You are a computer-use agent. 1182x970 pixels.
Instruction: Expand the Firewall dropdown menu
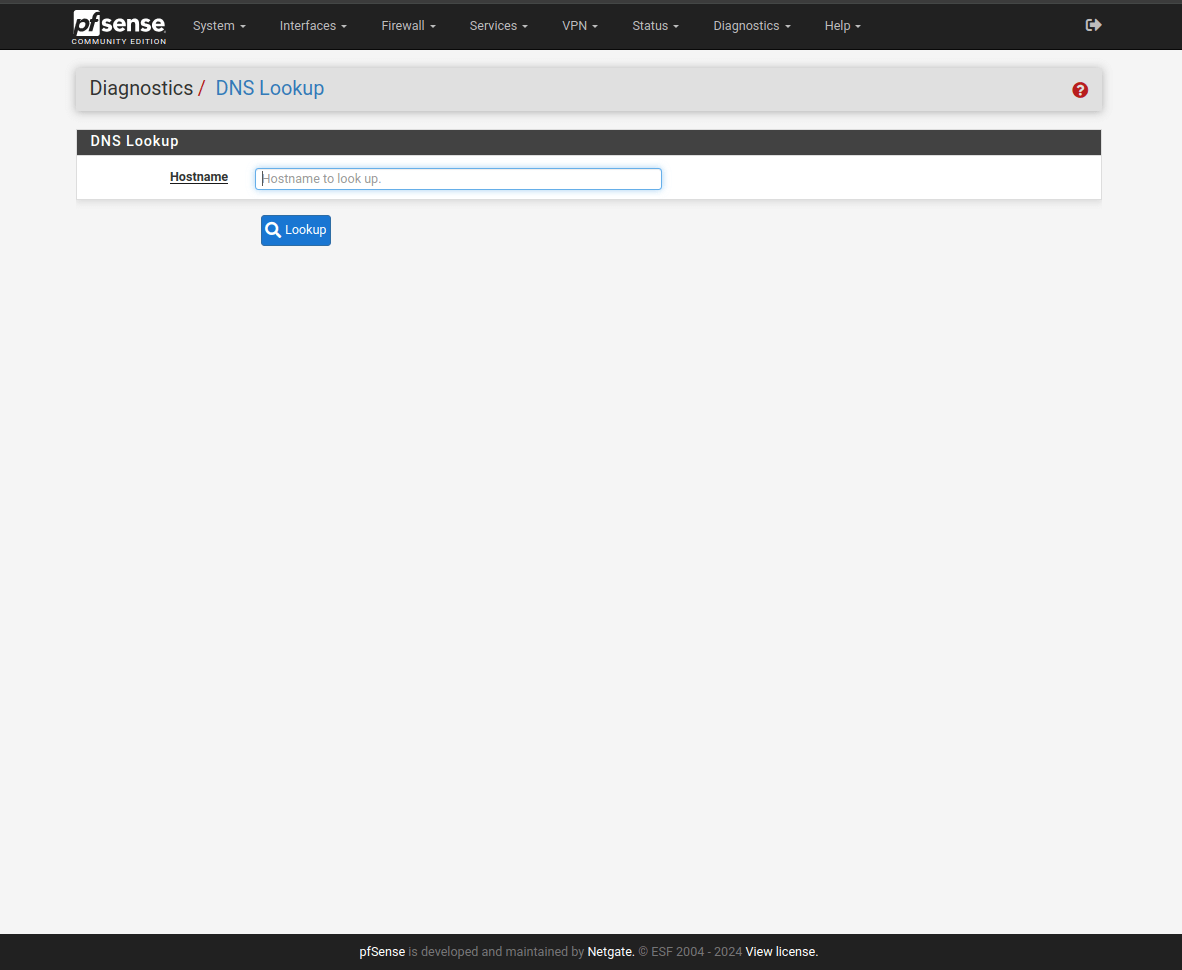tap(408, 26)
